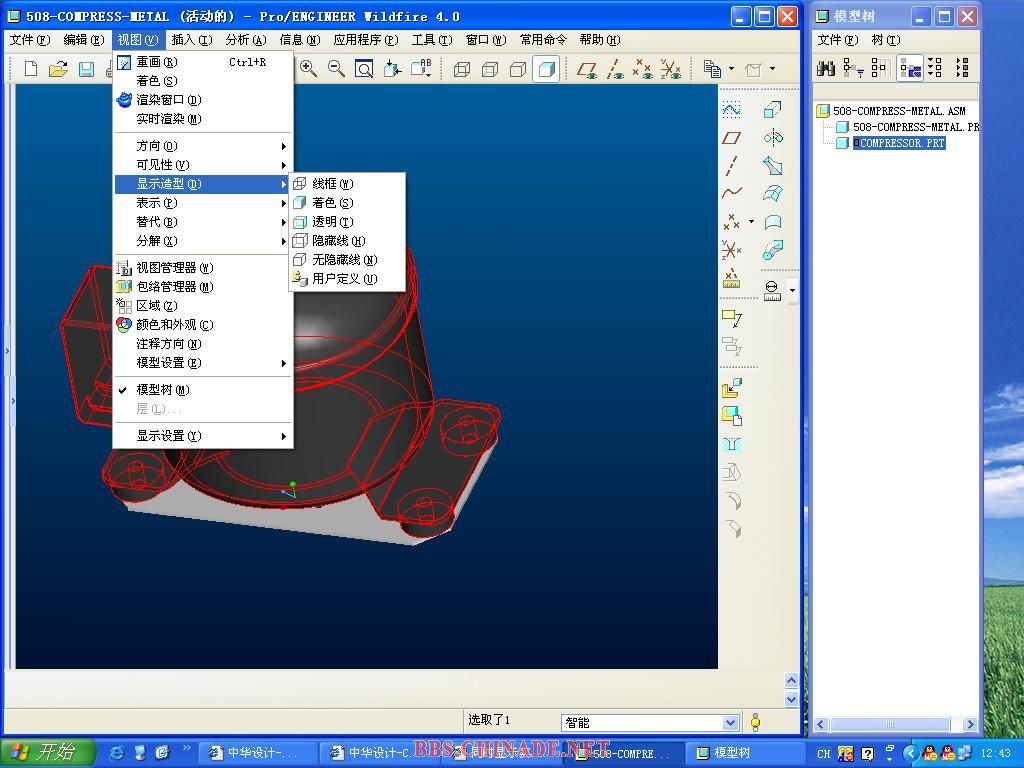Expand the 替代 substitute submenu
The height and width of the screenshot is (768, 1024).
(202, 222)
